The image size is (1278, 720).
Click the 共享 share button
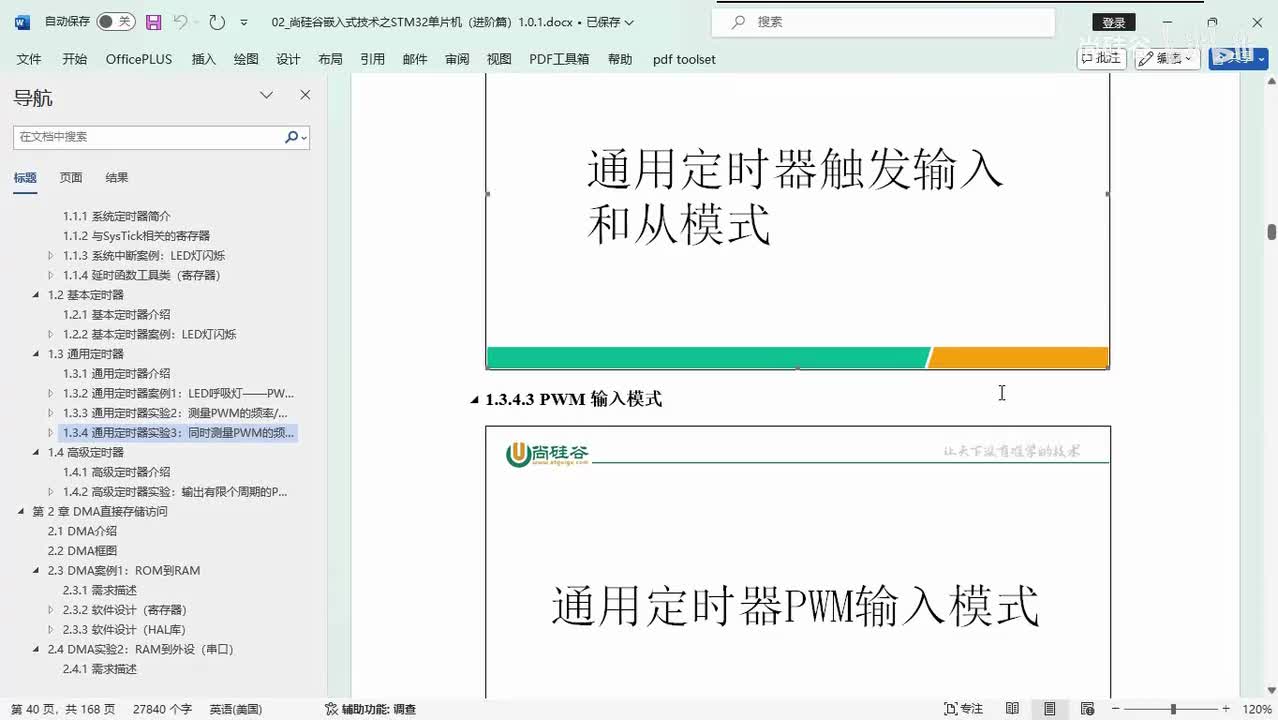tap(1238, 58)
